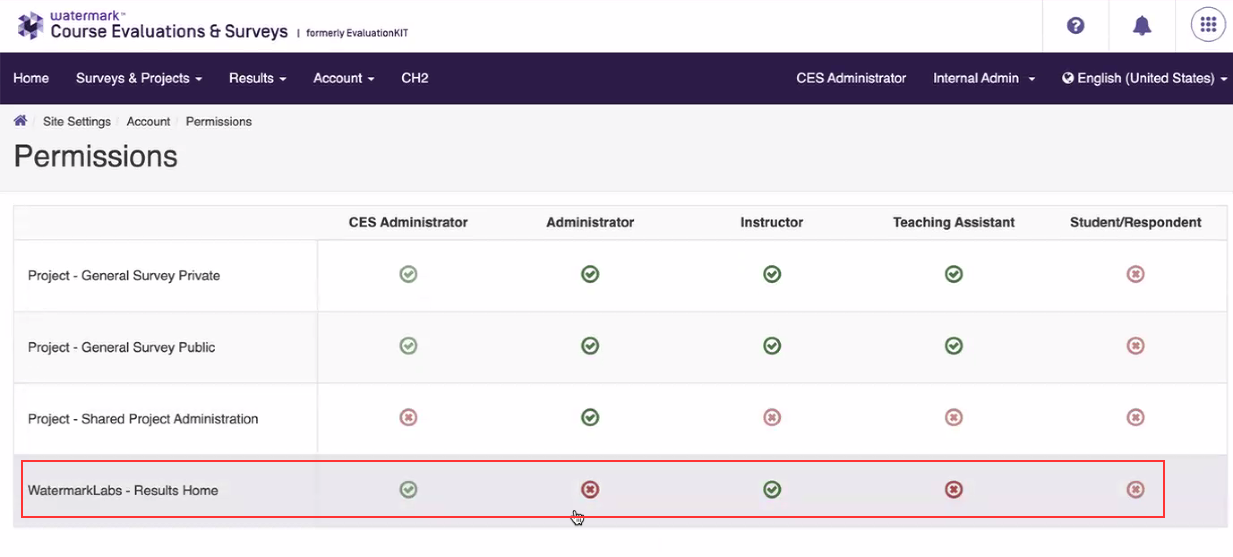Open the CH2 menu item
The image size is (1233, 557).
(415, 78)
